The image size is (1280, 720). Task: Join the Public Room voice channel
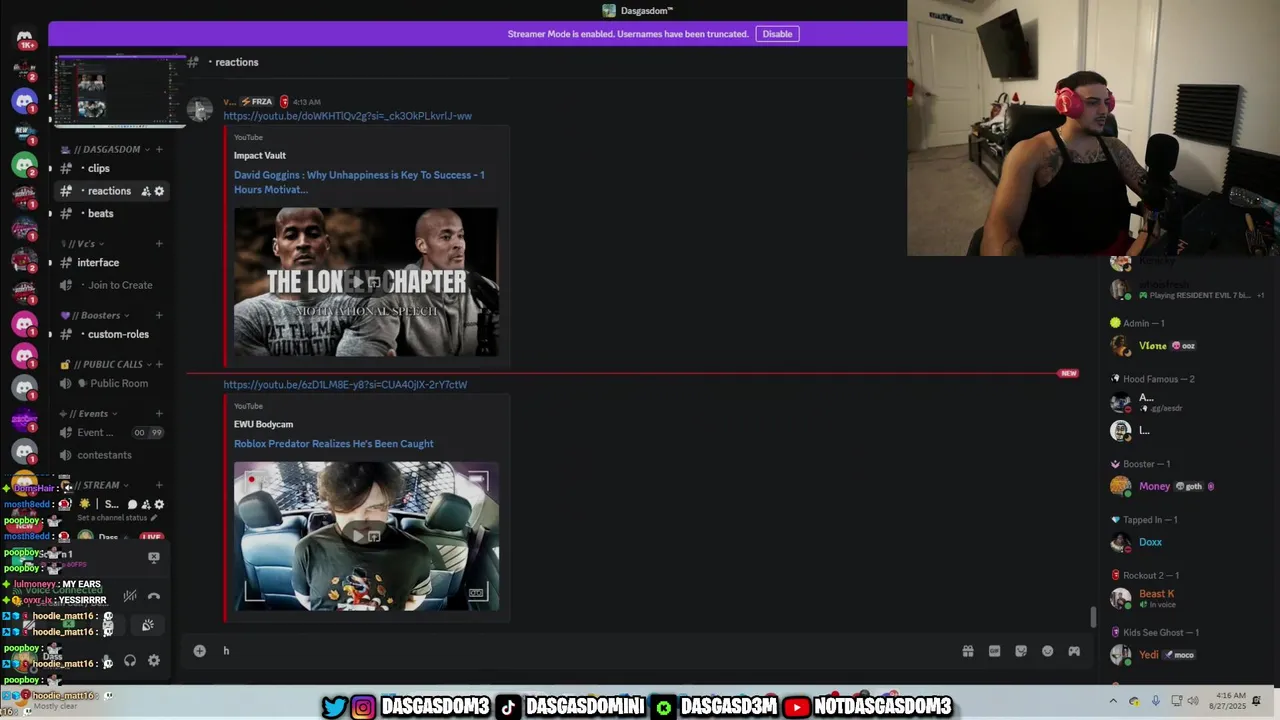[x=110, y=383]
